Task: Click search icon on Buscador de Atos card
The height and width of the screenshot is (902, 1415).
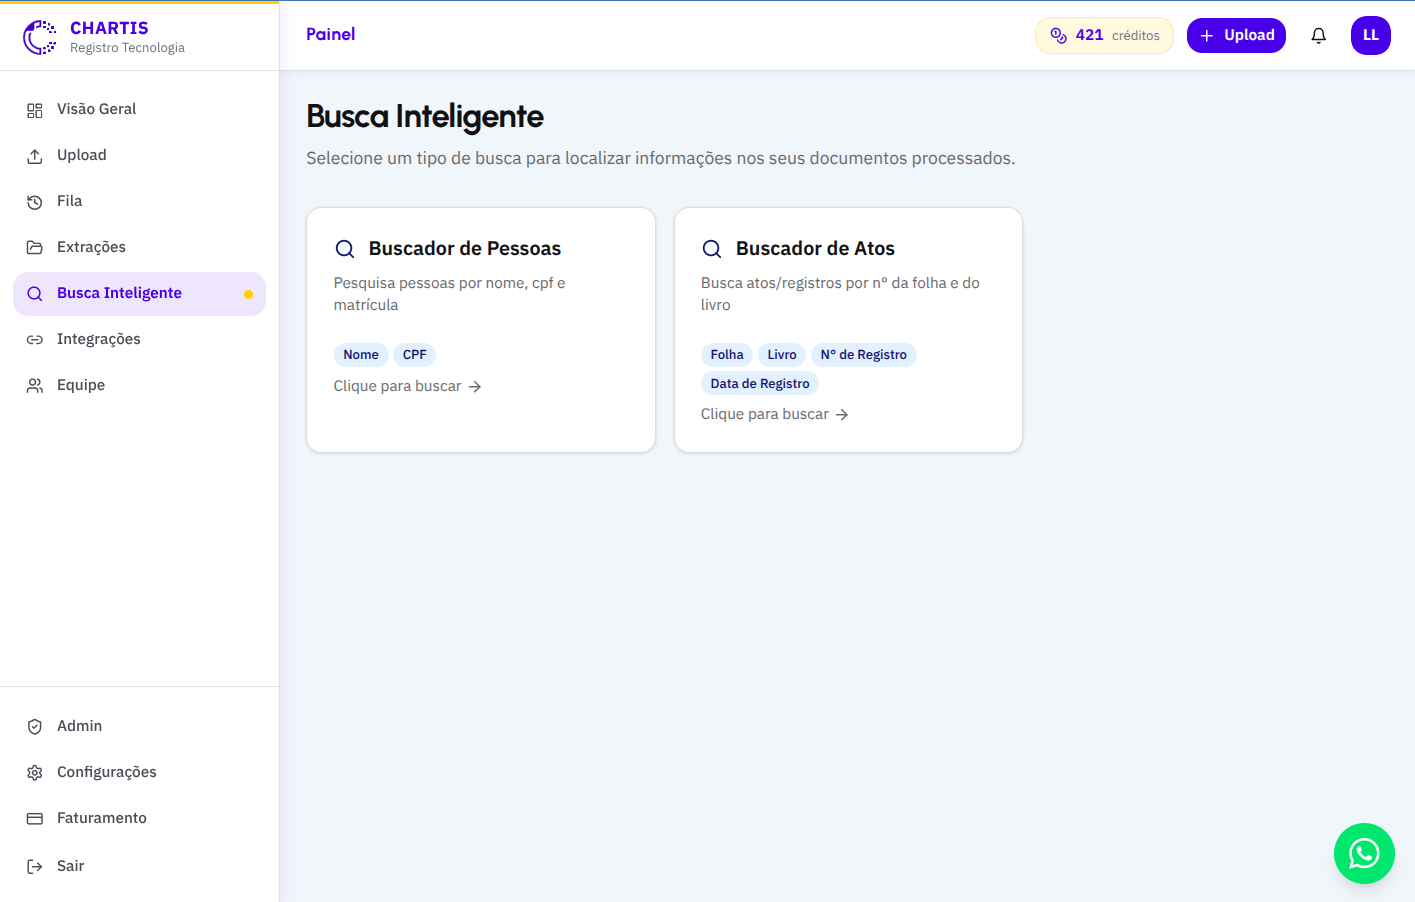Action: pos(712,249)
